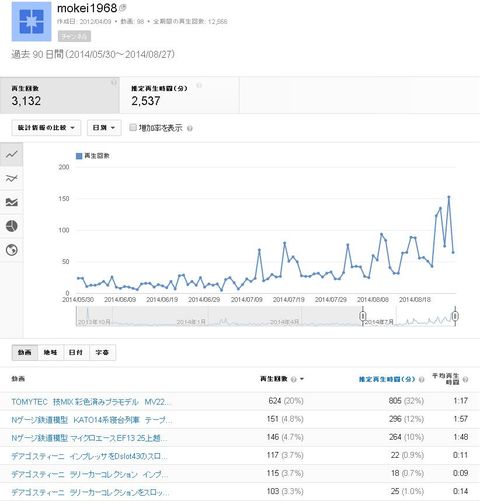Image resolution: width=480 pixels, height=501 pixels.
Task: Open video TOMYTEC 技MIX 彩色済みプラモデル
Action: click(91, 402)
